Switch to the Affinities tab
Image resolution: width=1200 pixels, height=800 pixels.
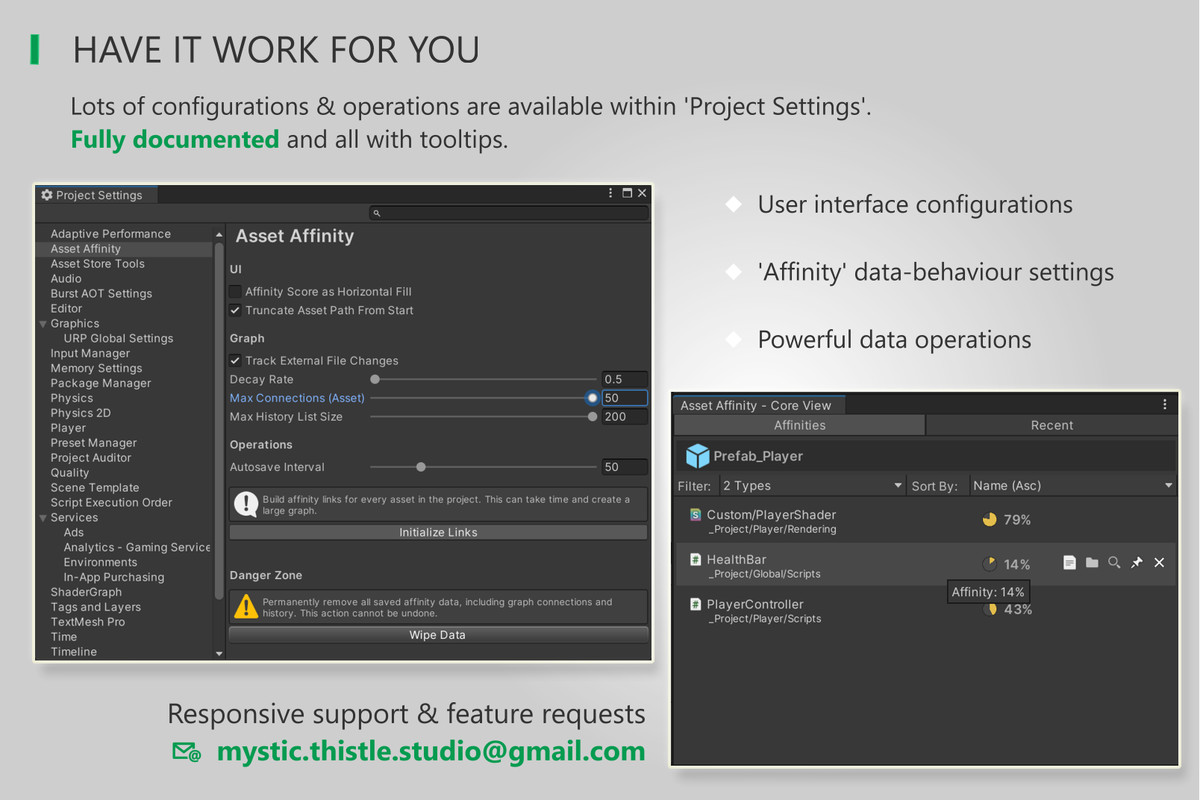[x=800, y=425]
